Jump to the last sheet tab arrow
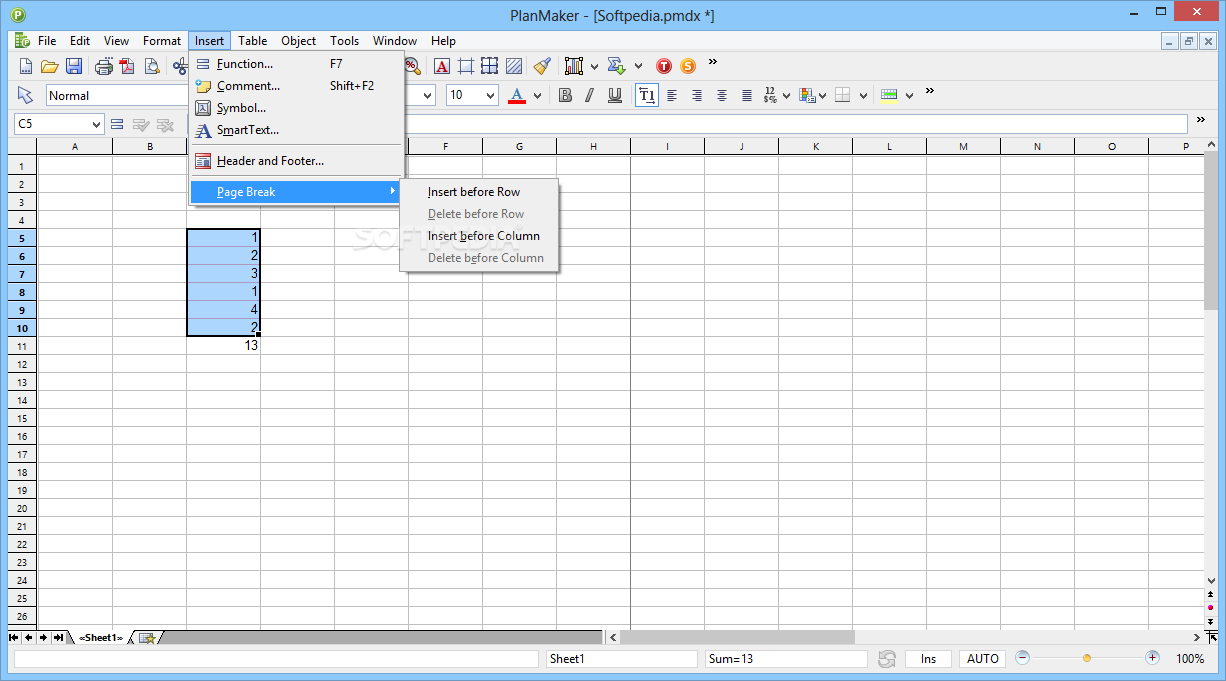1226x681 pixels. click(x=59, y=638)
